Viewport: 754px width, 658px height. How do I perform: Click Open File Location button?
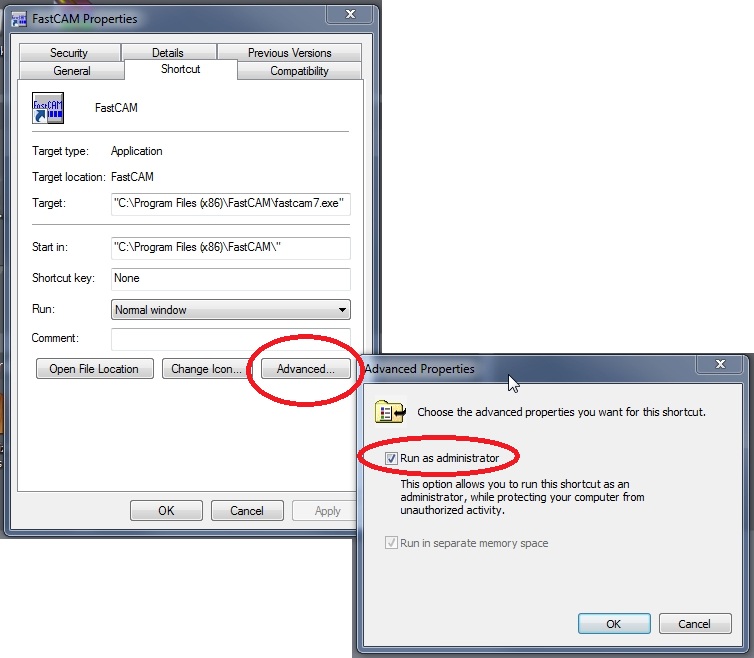coord(94,369)
